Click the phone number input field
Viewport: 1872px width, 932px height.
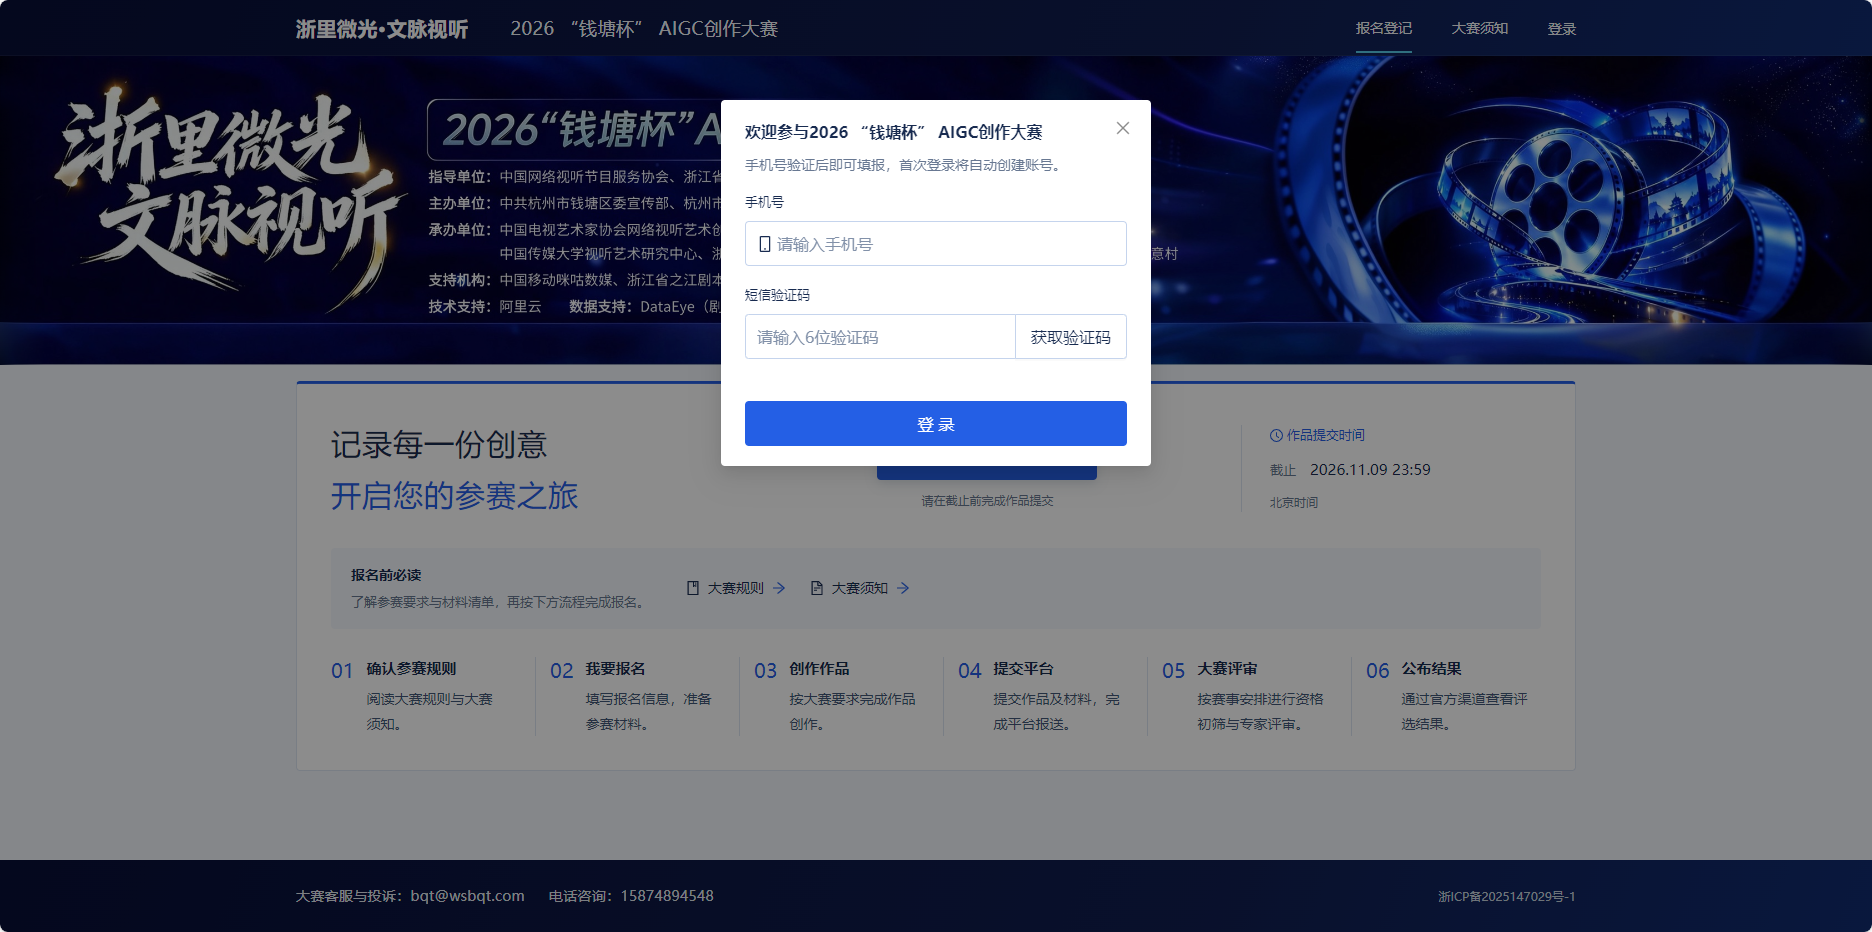(935, 244)
